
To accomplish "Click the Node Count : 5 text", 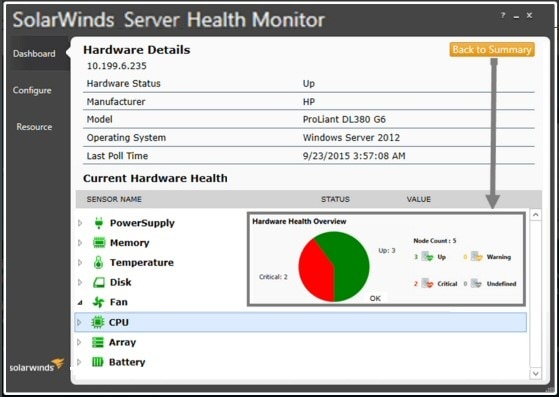I will 435,241.
